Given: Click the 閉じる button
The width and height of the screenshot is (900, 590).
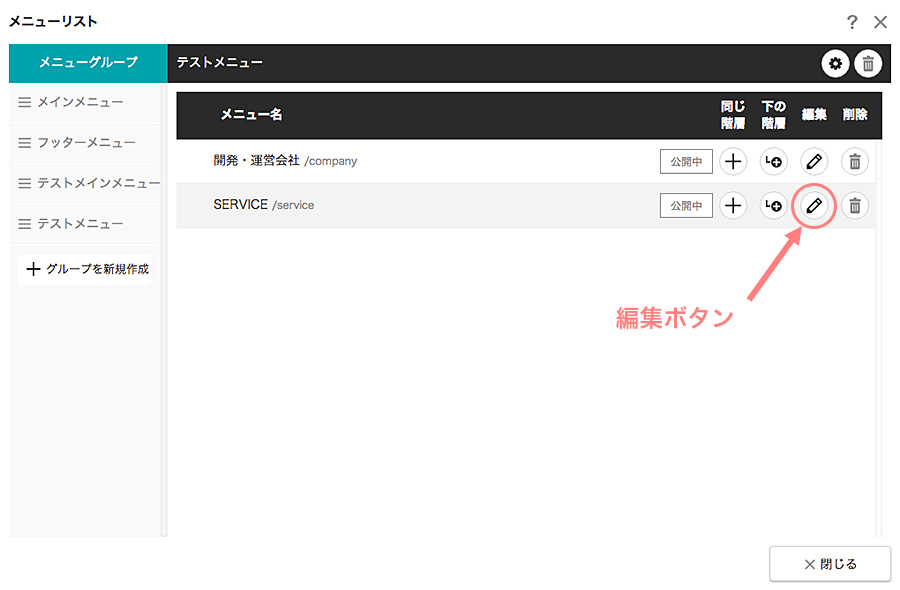Looking at the screenshot, I should (x=830, y=564).
